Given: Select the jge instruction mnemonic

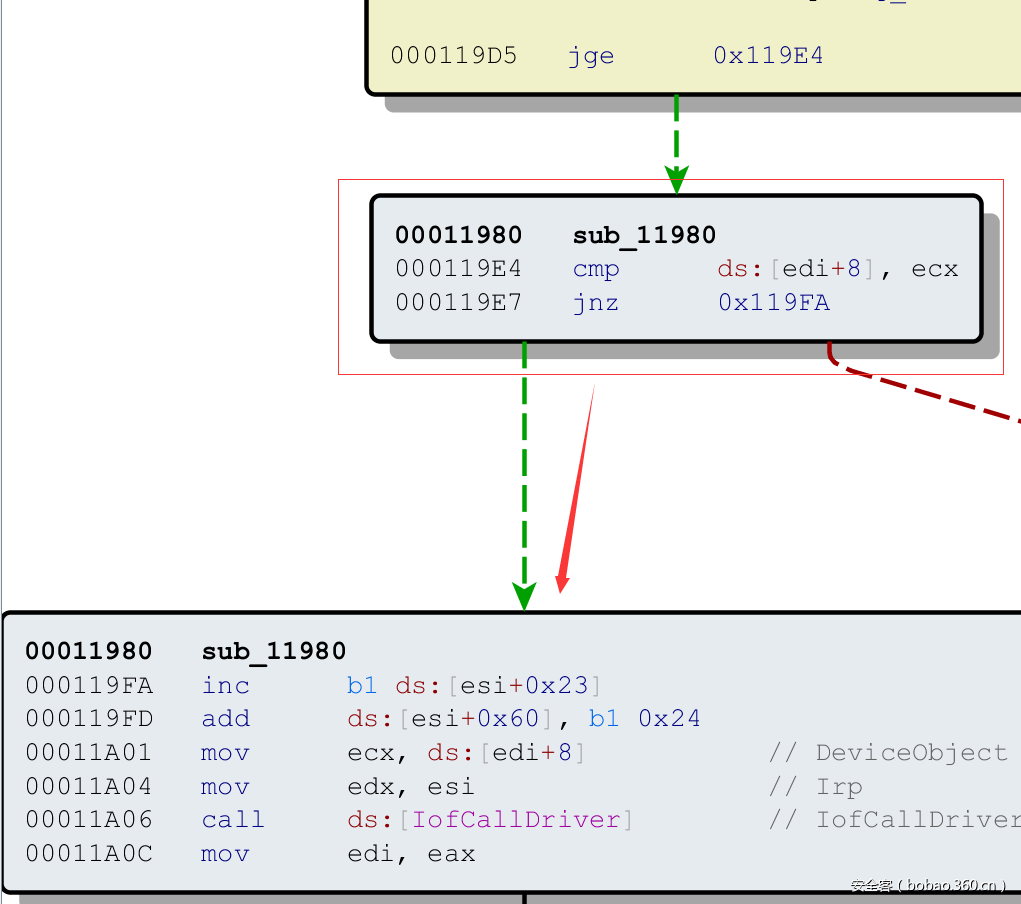Looking at the screenshot, I should point(590,56).
